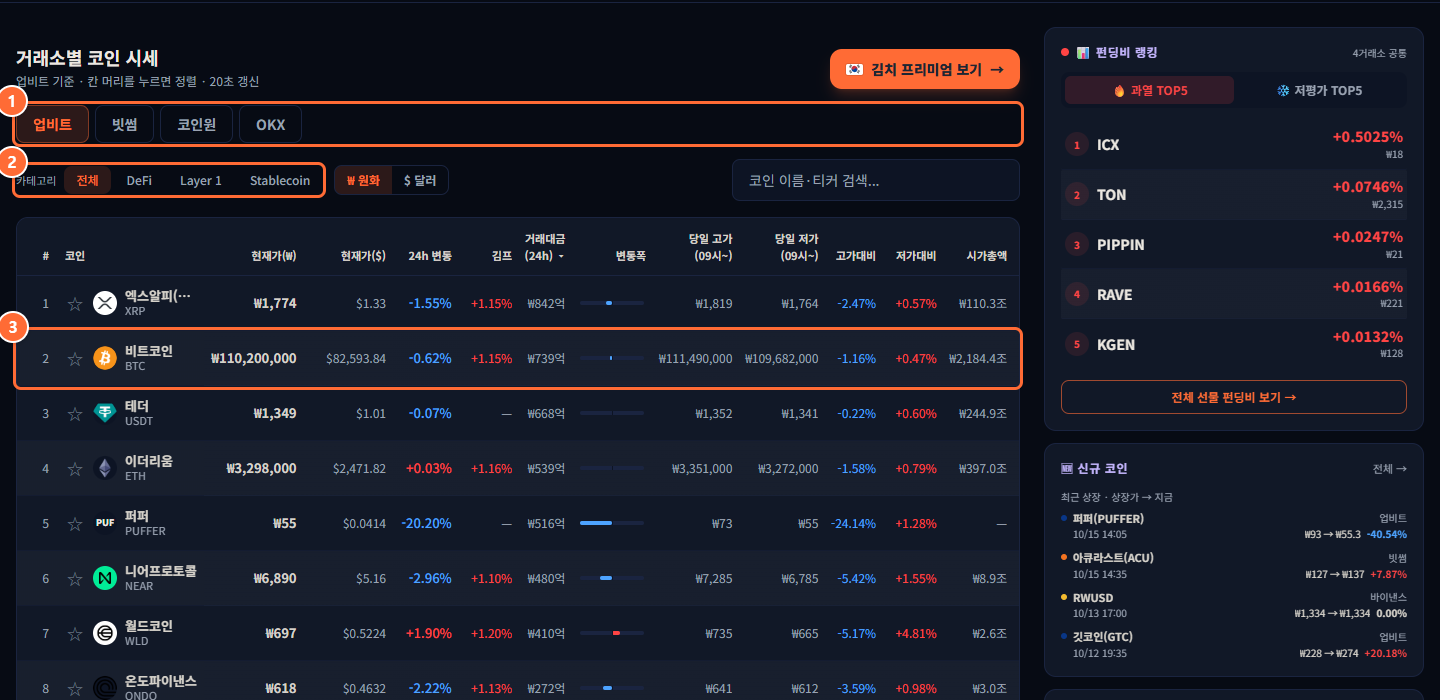
Task: Switch to the OKX exchange tab
Action: (x=270, y=125)
